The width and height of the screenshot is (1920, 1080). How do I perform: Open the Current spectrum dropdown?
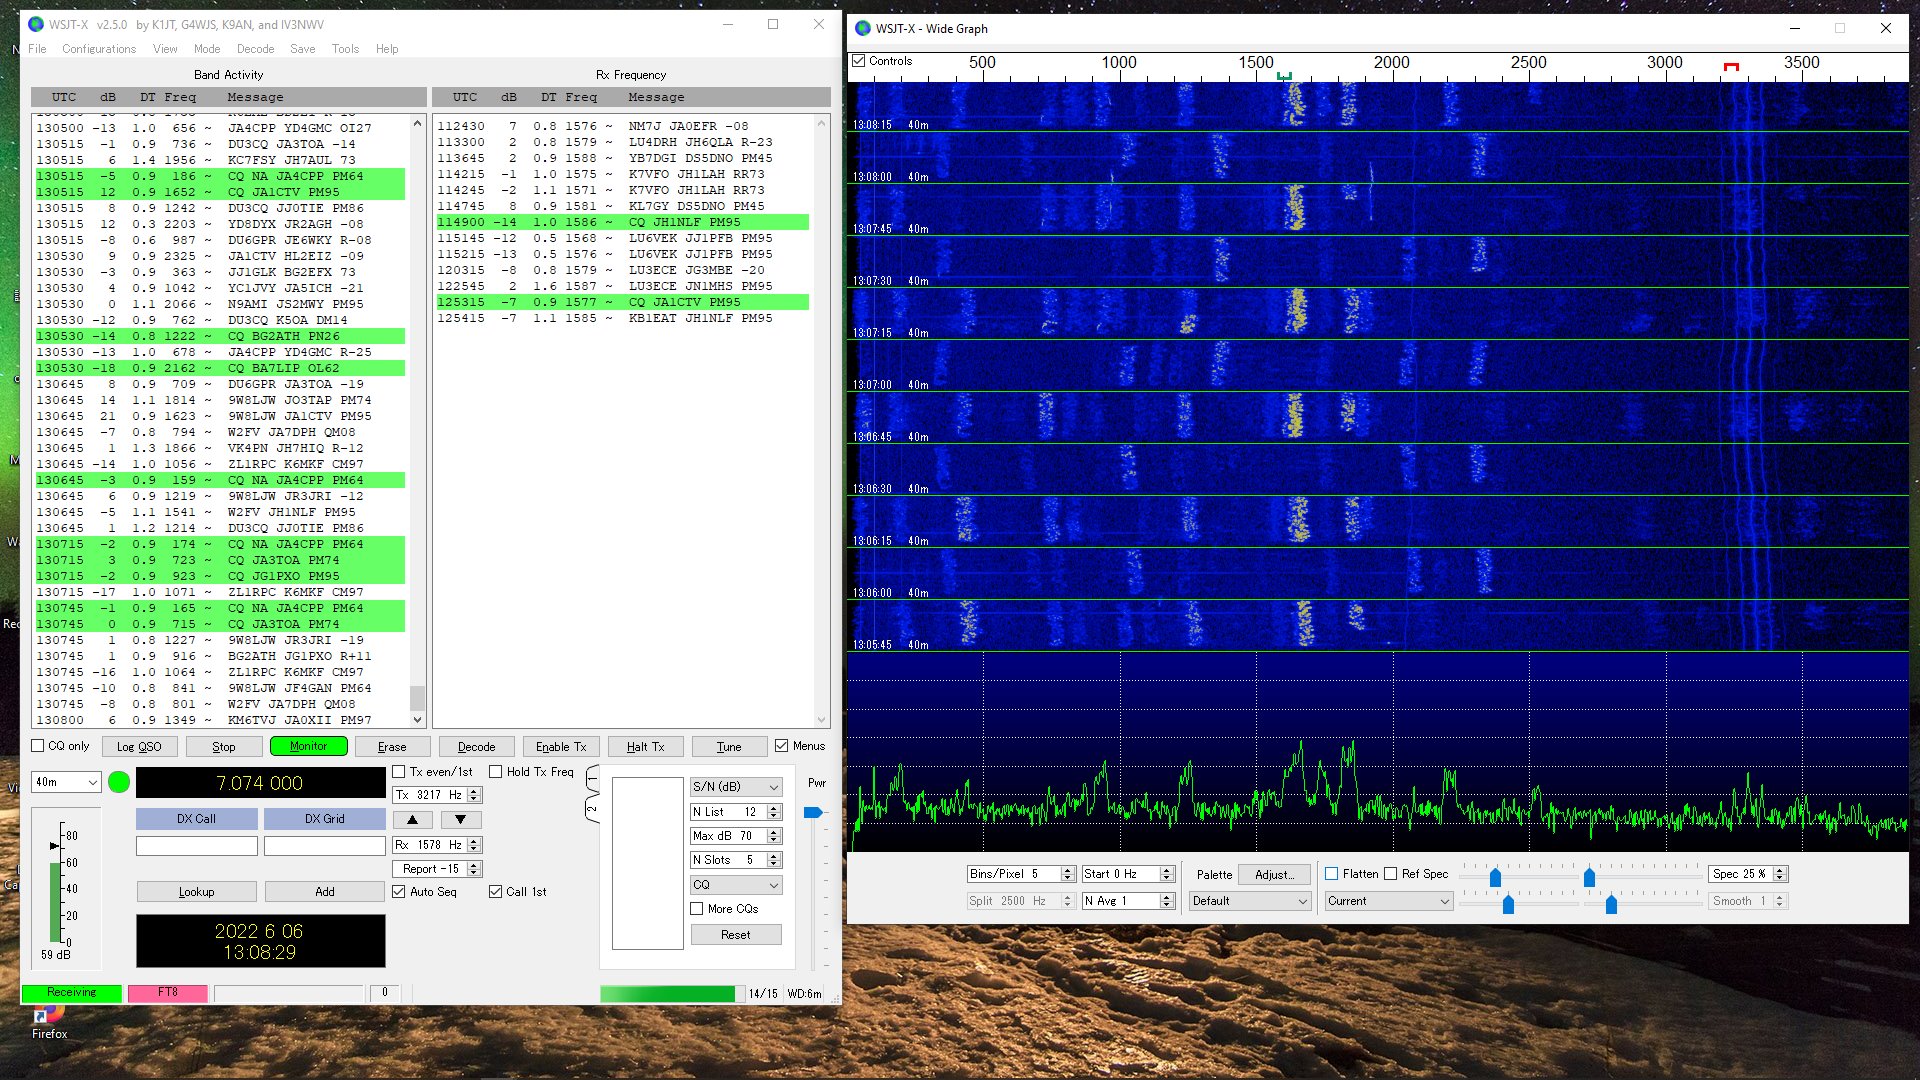tap(1389, 901)
